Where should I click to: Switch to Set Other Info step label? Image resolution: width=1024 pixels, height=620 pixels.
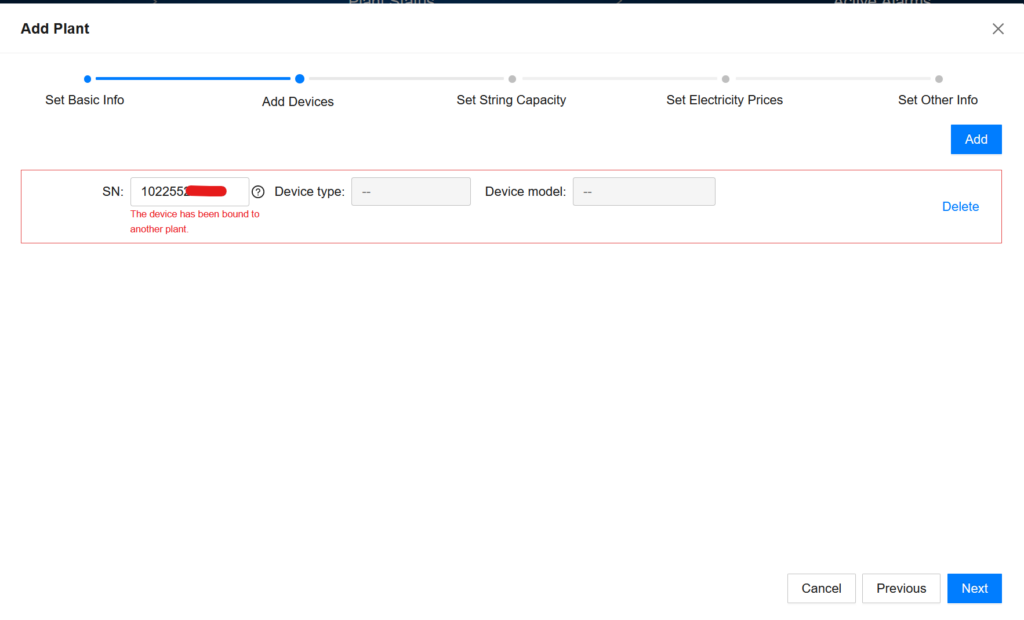pyautogui.click(x=937, y=100)
